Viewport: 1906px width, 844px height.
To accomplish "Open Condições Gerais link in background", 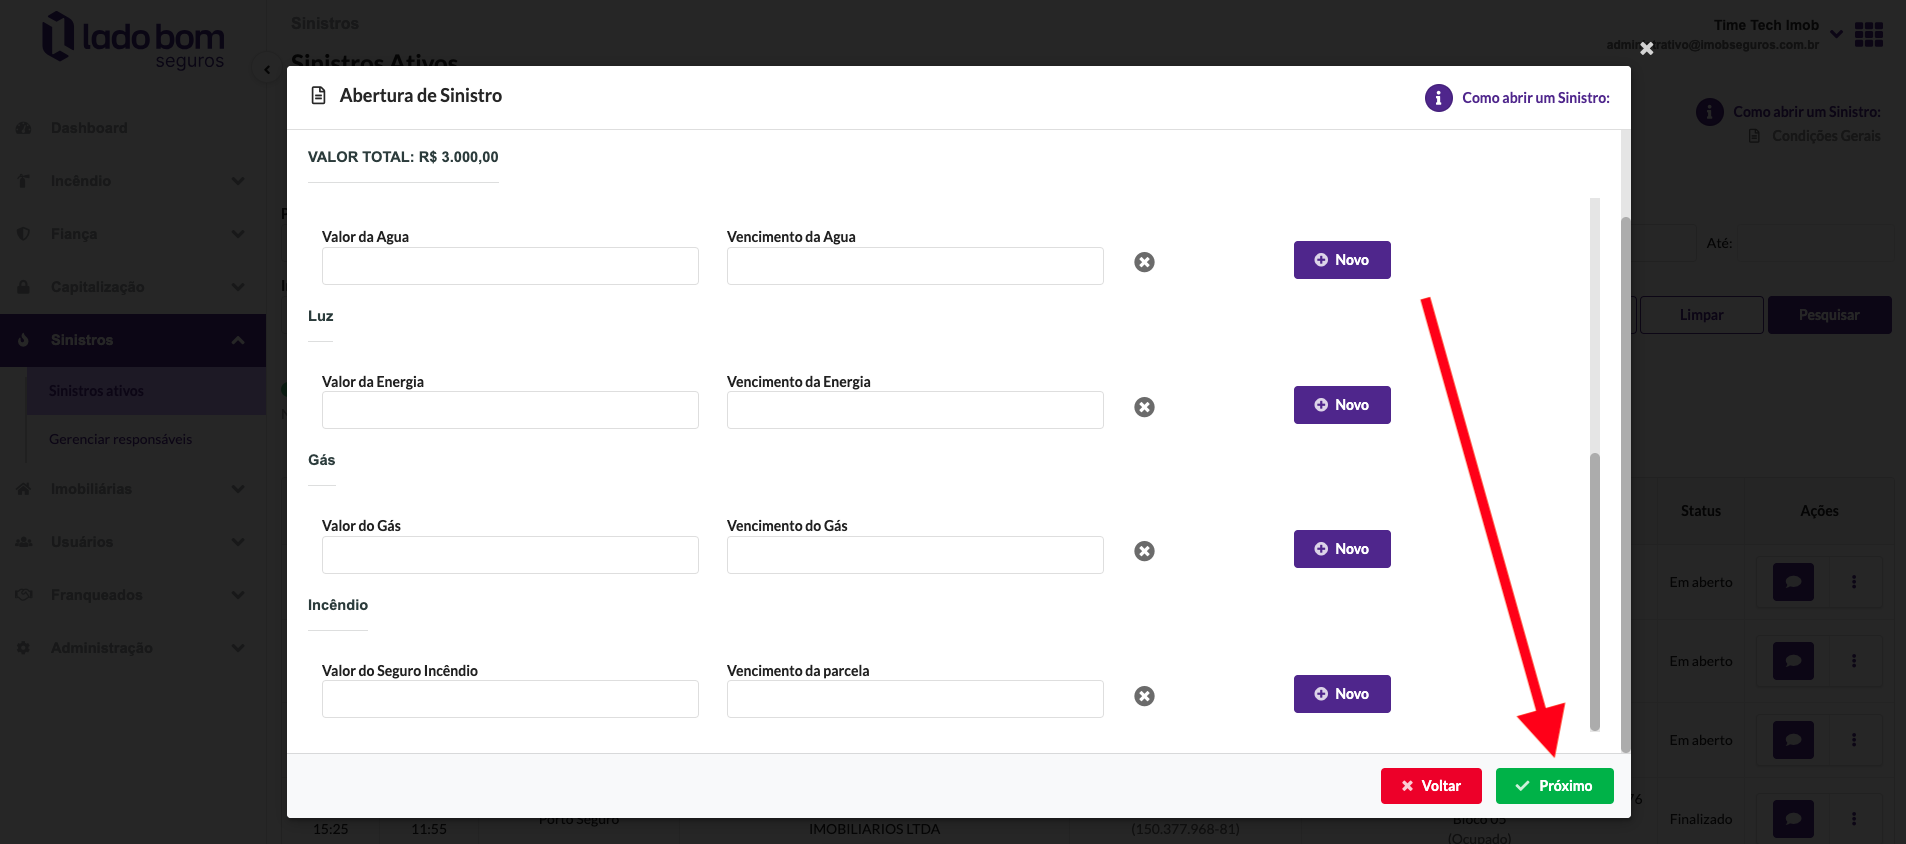I will [1825, 136].
